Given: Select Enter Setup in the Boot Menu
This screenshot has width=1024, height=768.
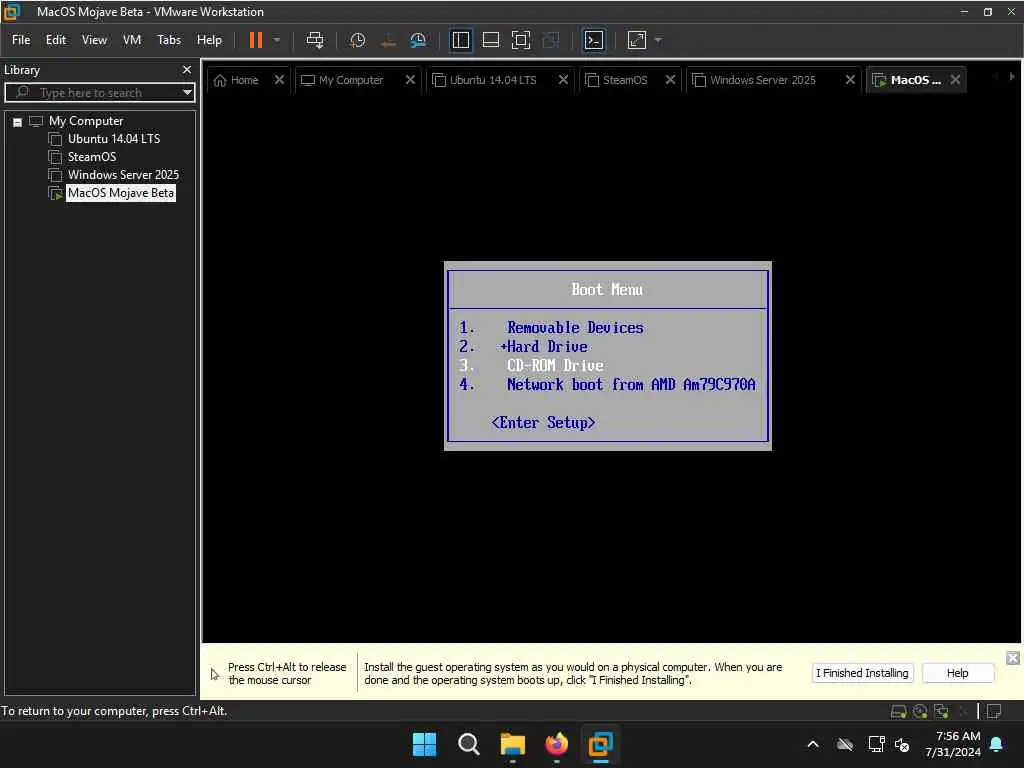Looking at the screenshot, I should [x=543, y=423].
